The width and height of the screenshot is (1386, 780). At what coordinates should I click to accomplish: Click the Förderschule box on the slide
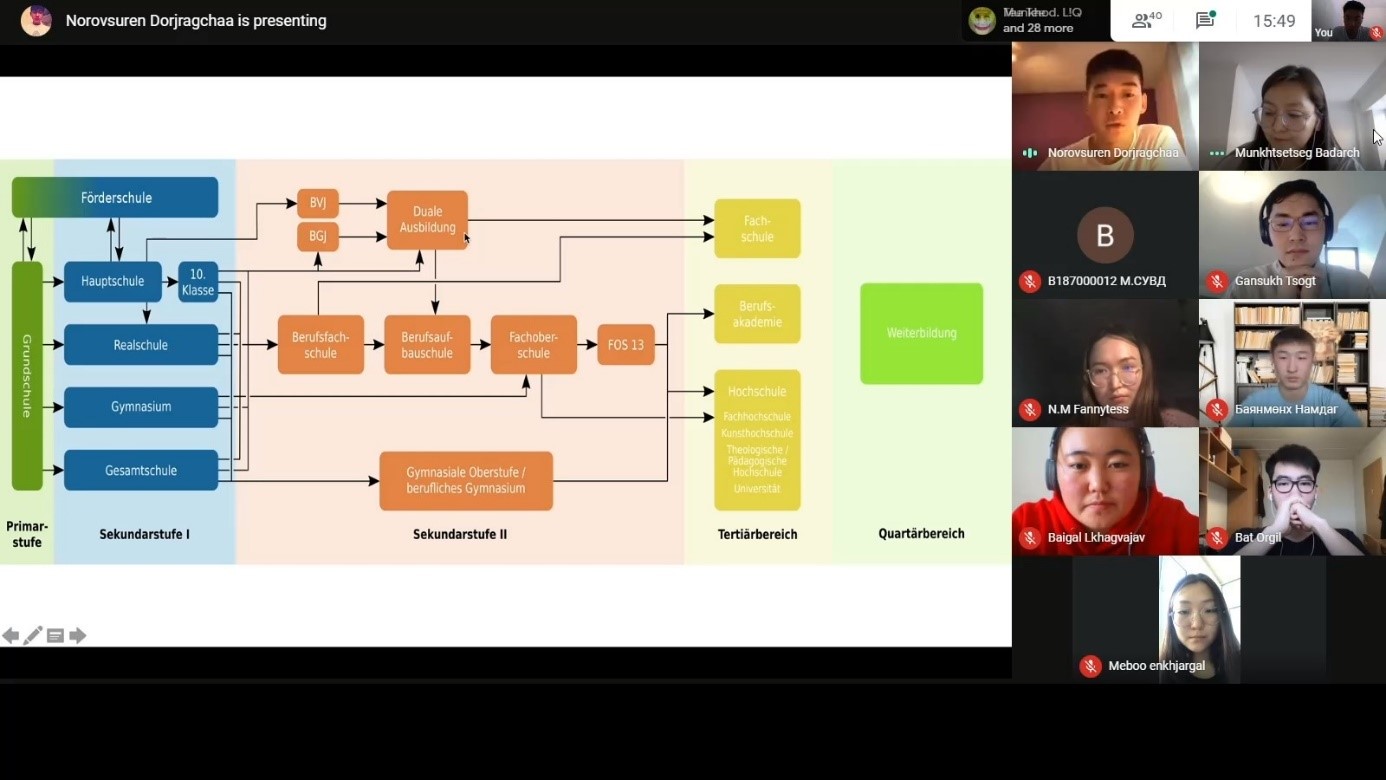[115, 197]
